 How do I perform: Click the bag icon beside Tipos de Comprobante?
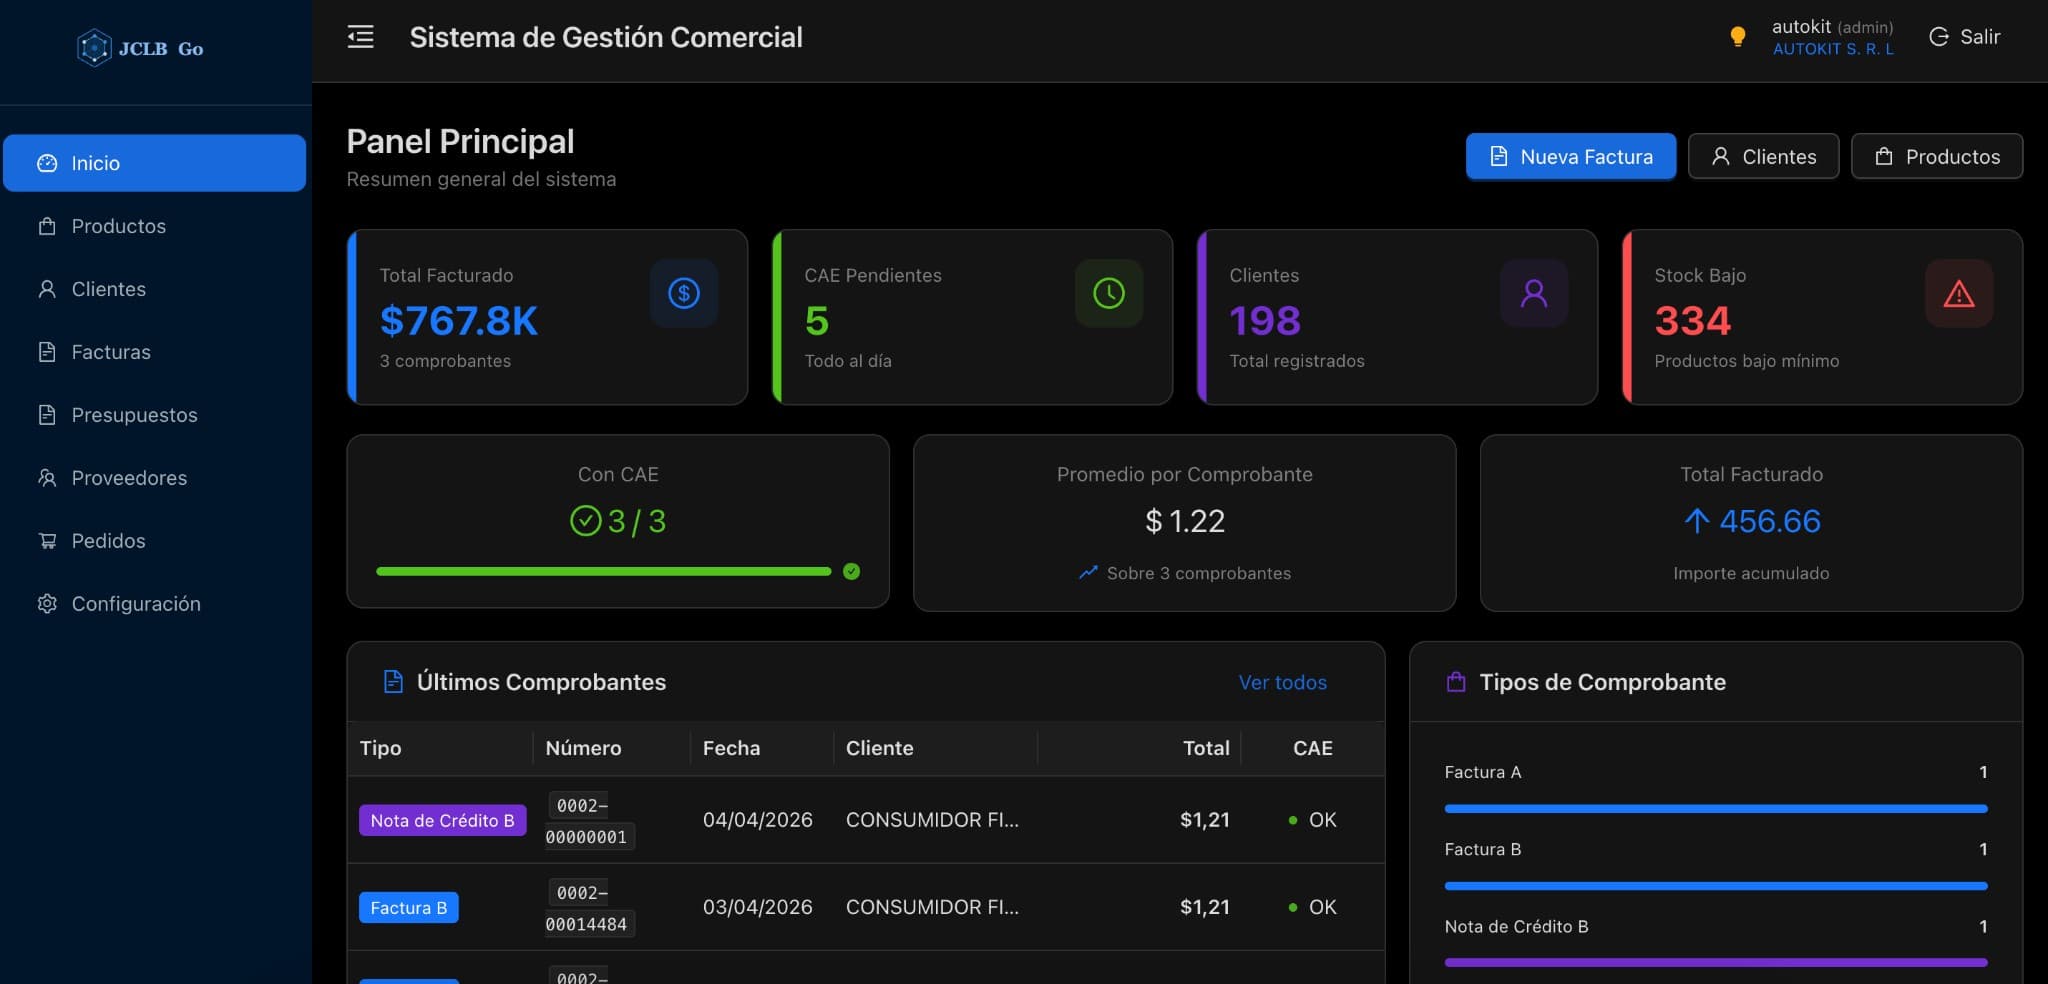tap(1456, 682)
